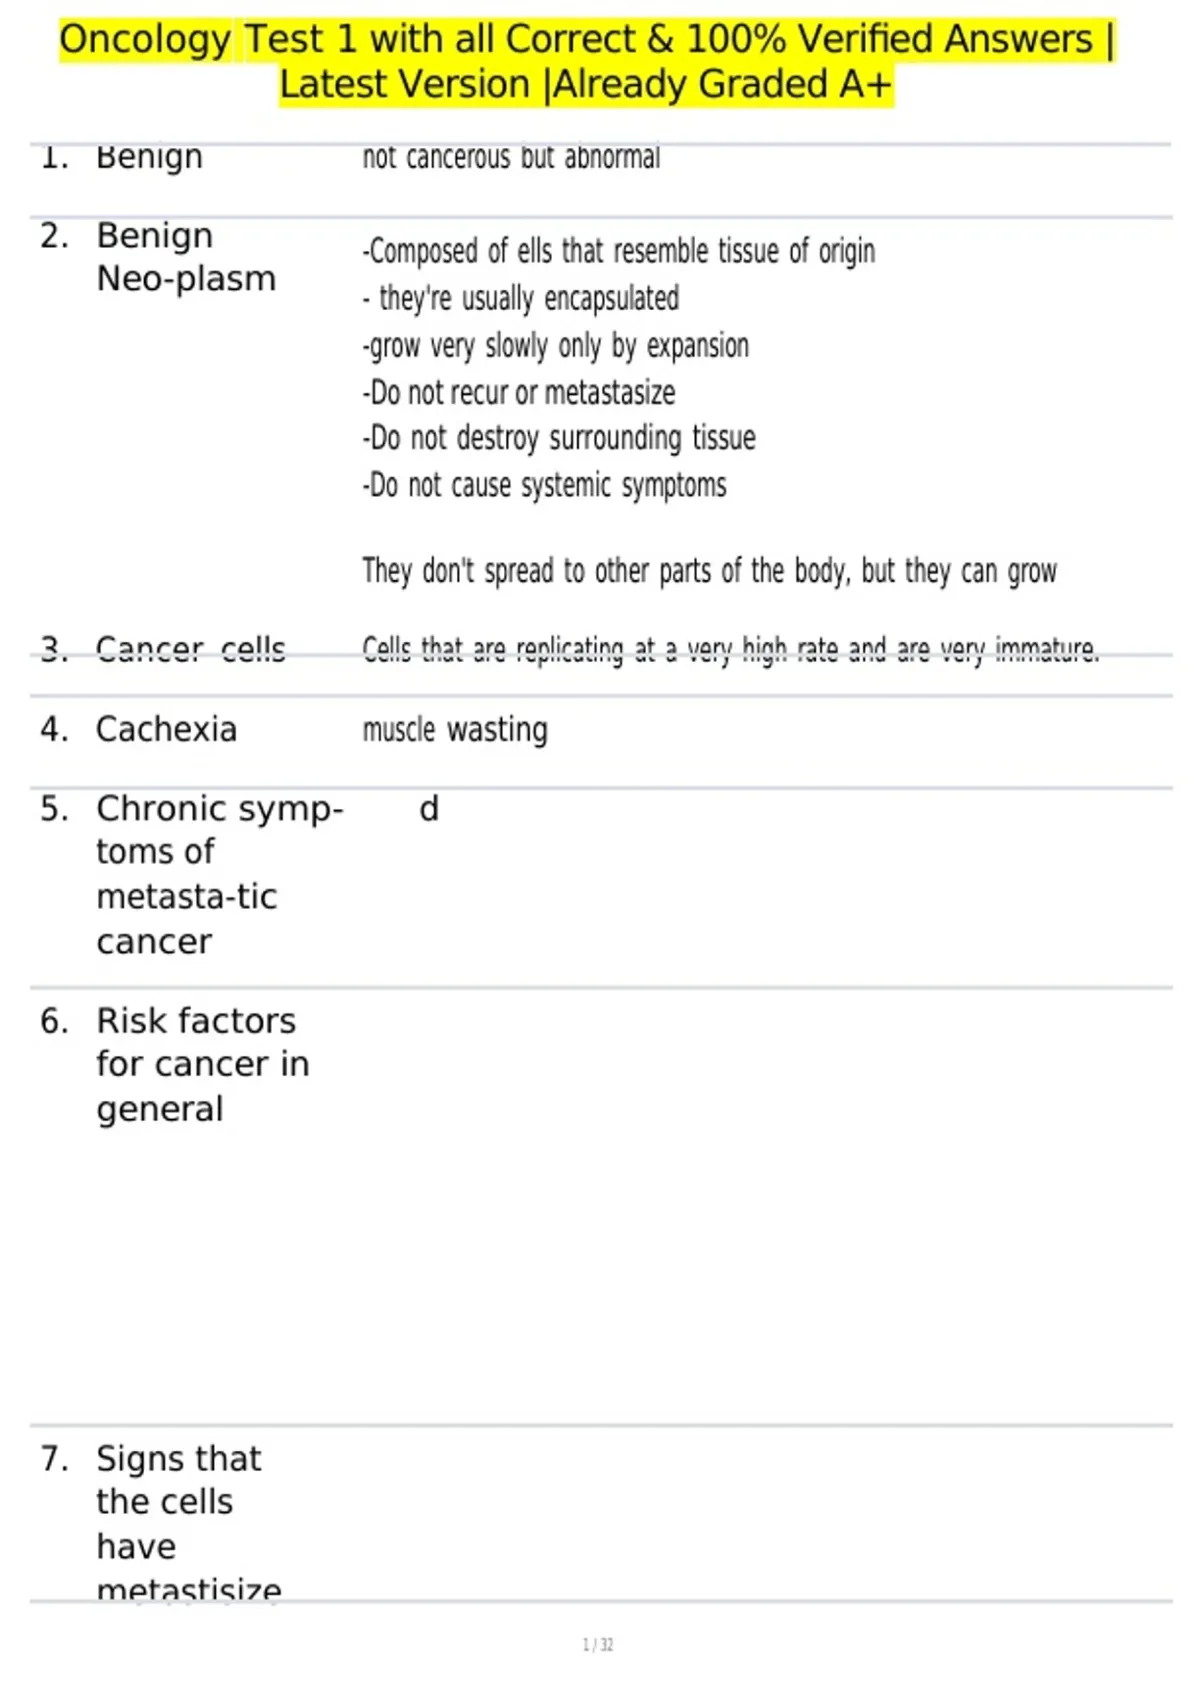Select the term 'Cancer cells' in row 3
The image size is (1200, 1700).
click(x=190, y=649)
